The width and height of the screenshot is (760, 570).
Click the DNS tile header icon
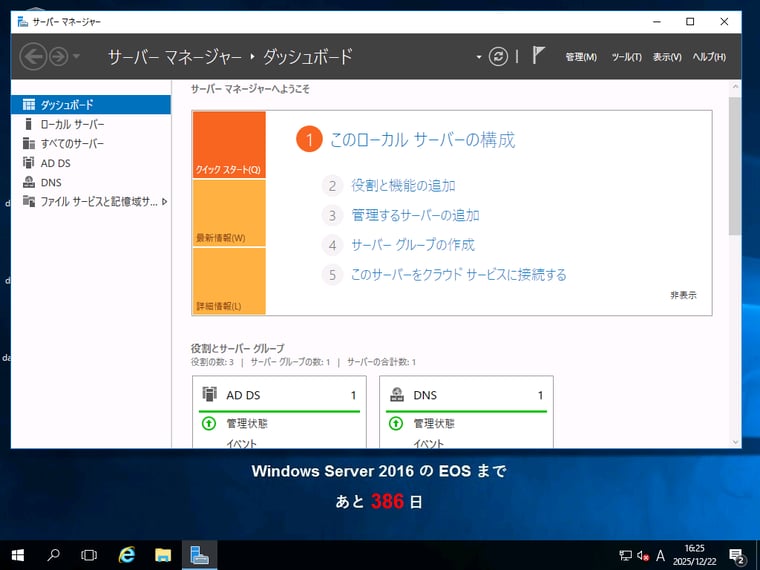[x=397, y=395]
